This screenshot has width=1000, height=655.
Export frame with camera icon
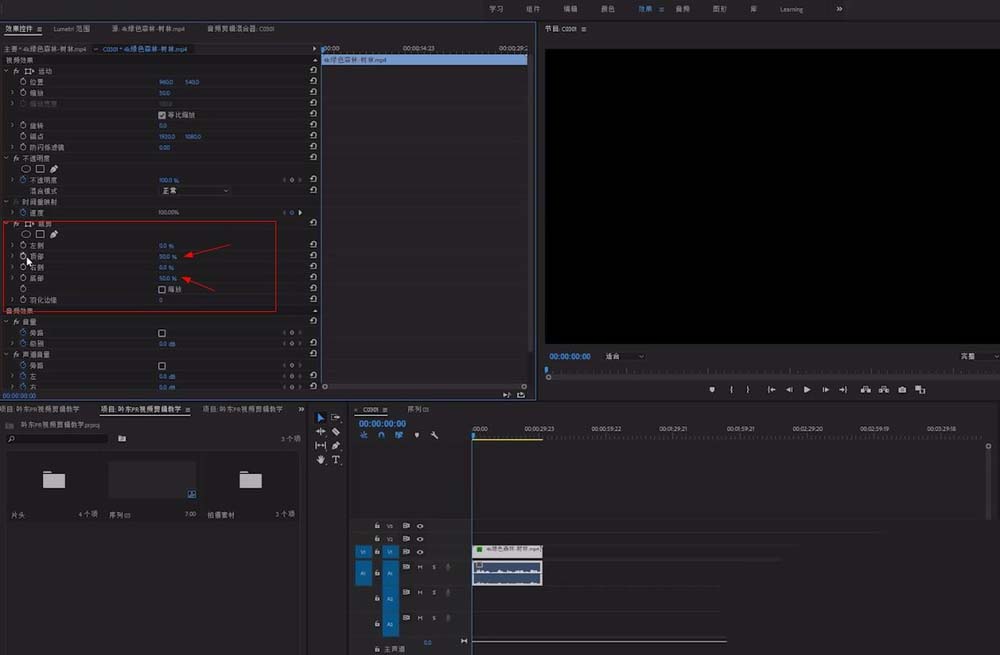tap(902, 390)
